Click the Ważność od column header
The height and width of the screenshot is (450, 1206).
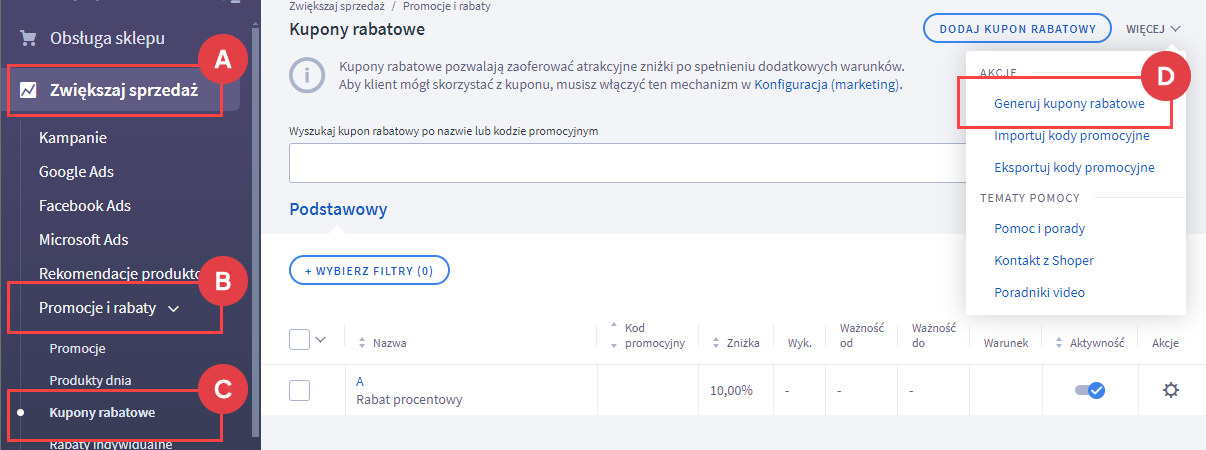coord(862,336)
